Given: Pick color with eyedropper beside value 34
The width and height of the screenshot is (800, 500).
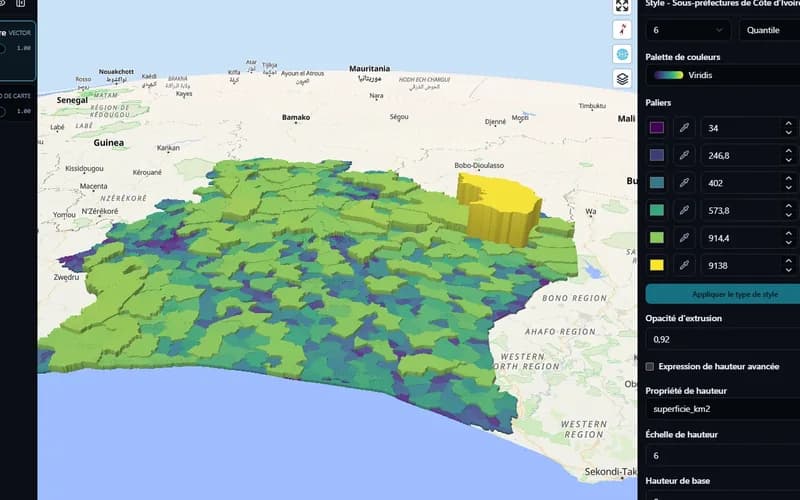Looking at the screenshot, I should [684, 128].
